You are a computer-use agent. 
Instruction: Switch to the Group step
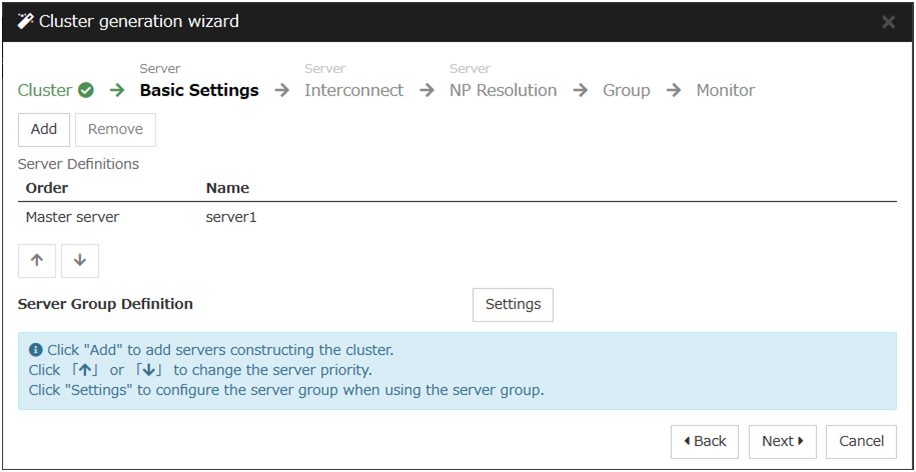click(626, 90)
